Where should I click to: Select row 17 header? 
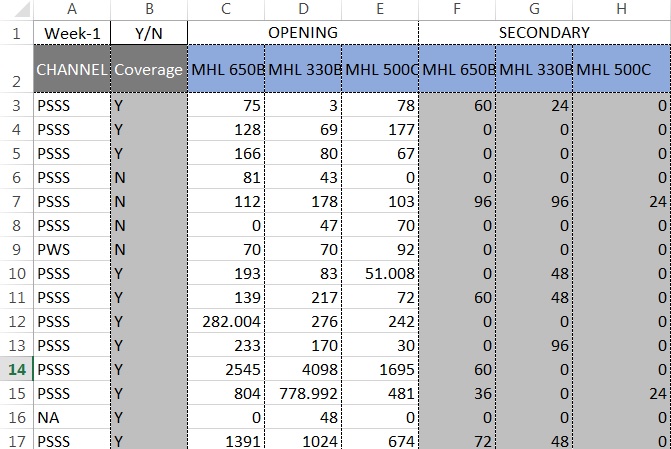[x=17, y=440]
